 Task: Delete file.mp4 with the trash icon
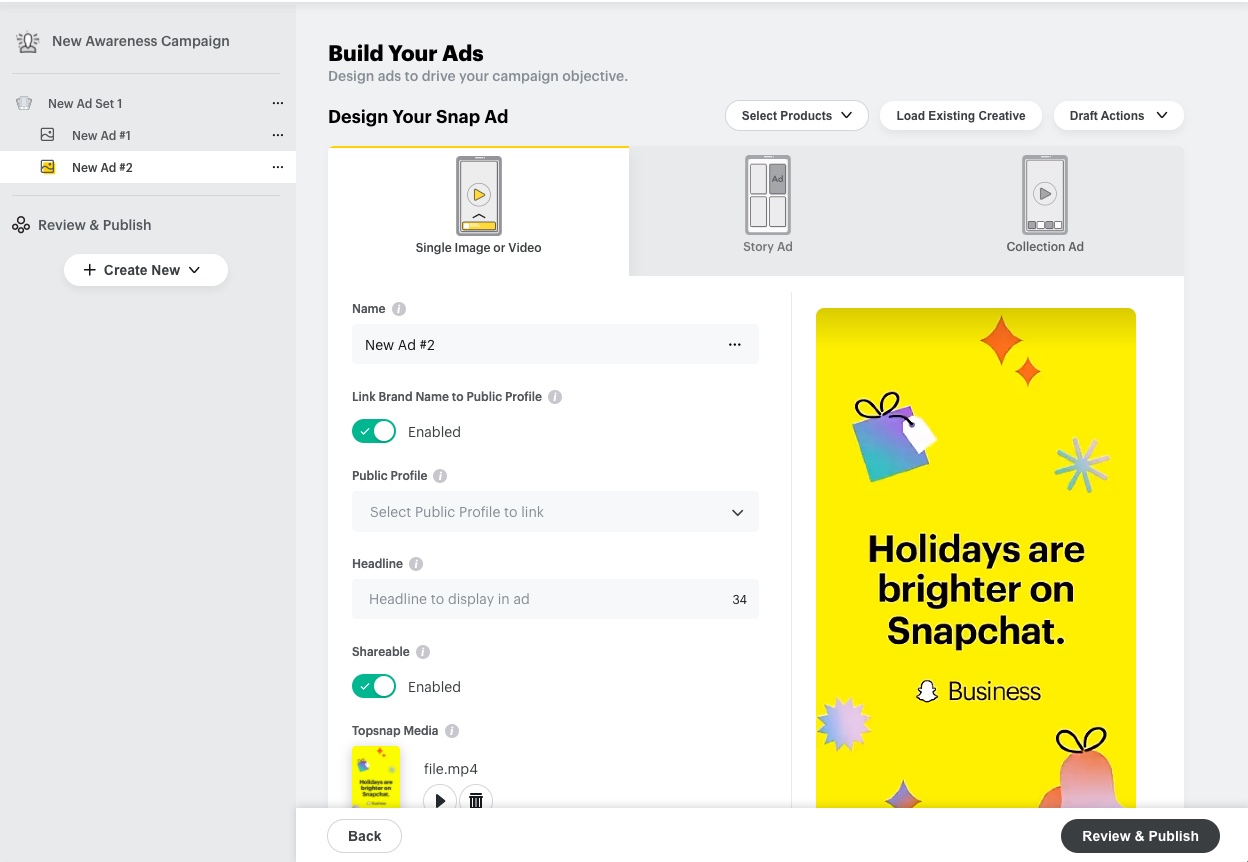[x=476, y=800]
